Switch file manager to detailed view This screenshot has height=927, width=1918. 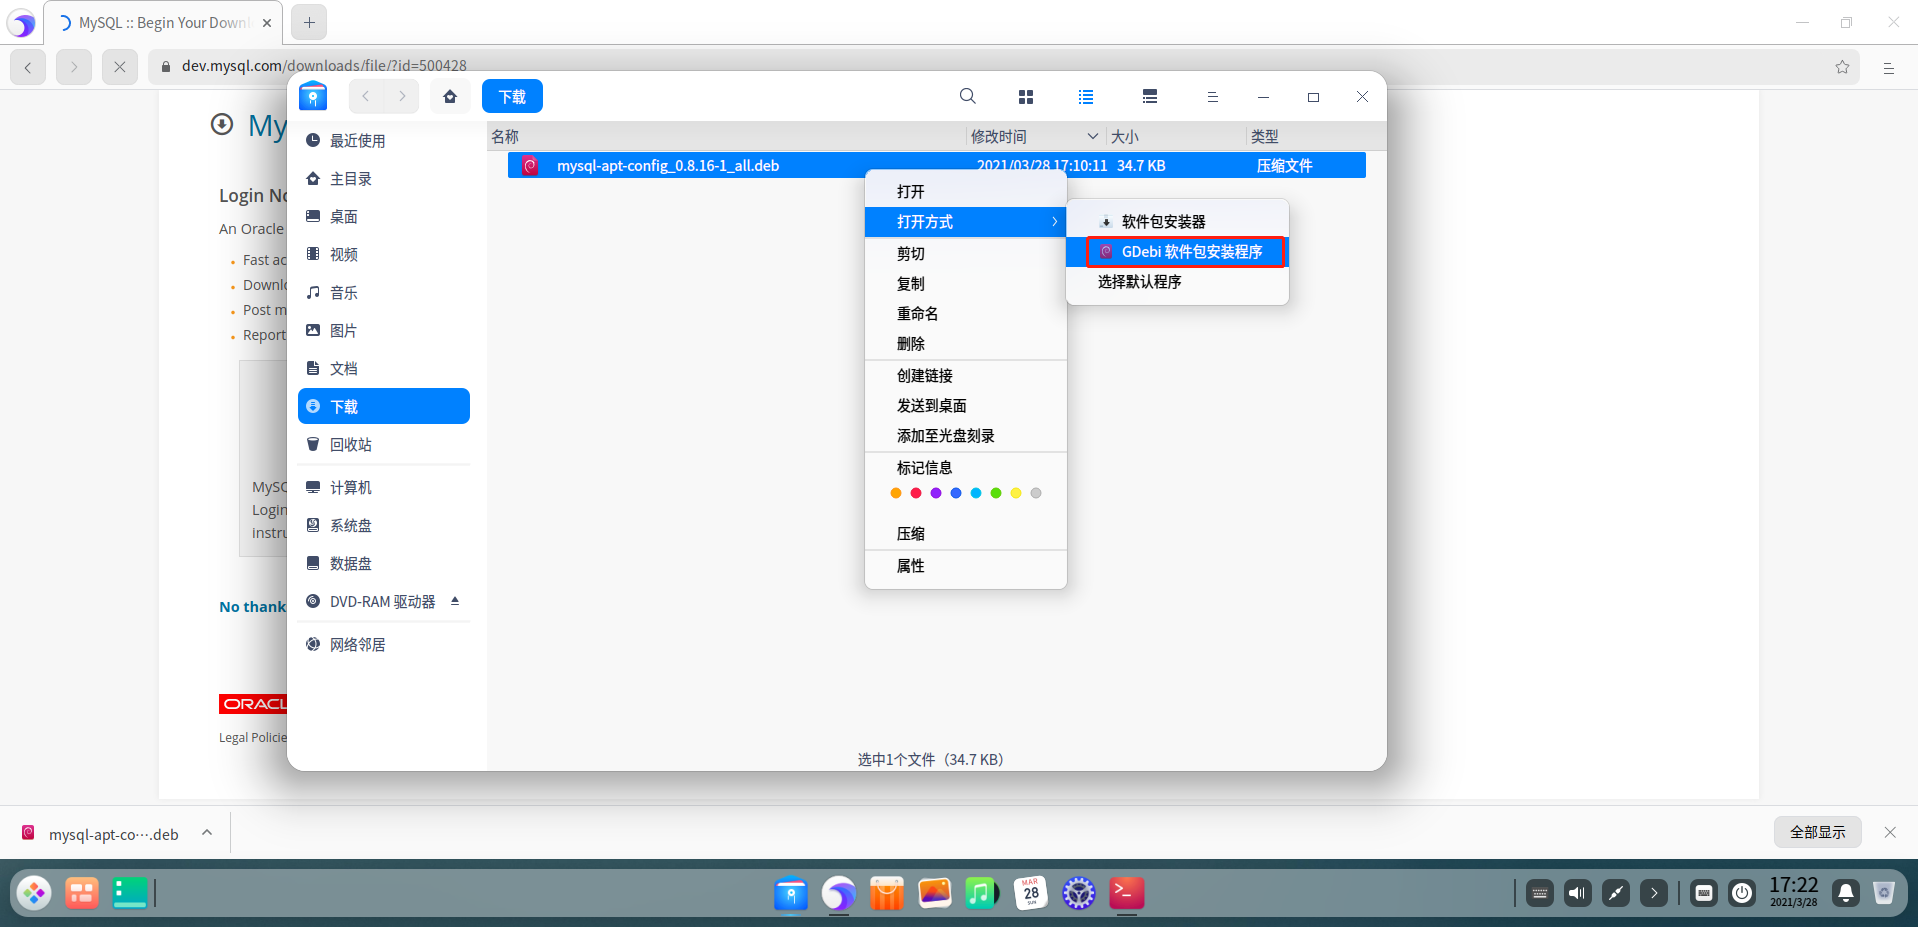click(x=1150, y=97)
